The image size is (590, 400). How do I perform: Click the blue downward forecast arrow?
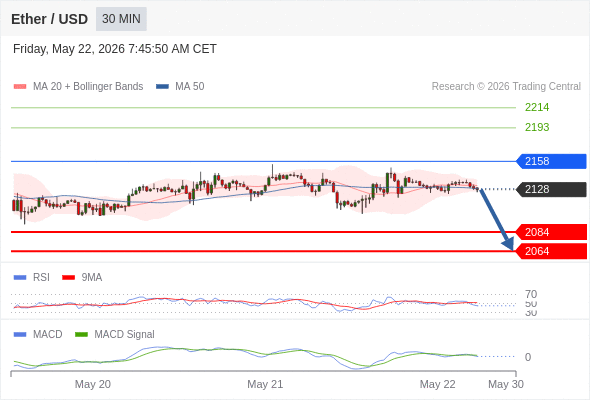click(497, 219)
